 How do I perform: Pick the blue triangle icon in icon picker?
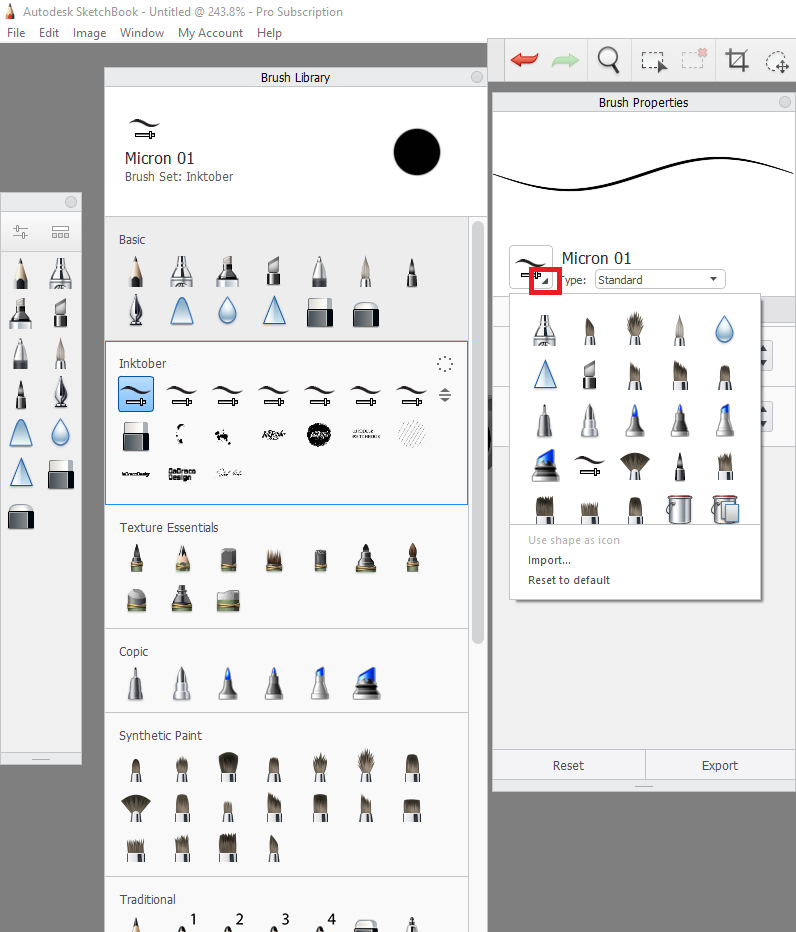(x=545, y=374)
